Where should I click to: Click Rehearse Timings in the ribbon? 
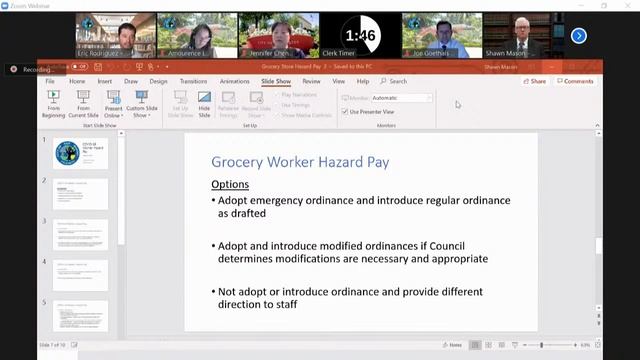(x=228, y=104)
